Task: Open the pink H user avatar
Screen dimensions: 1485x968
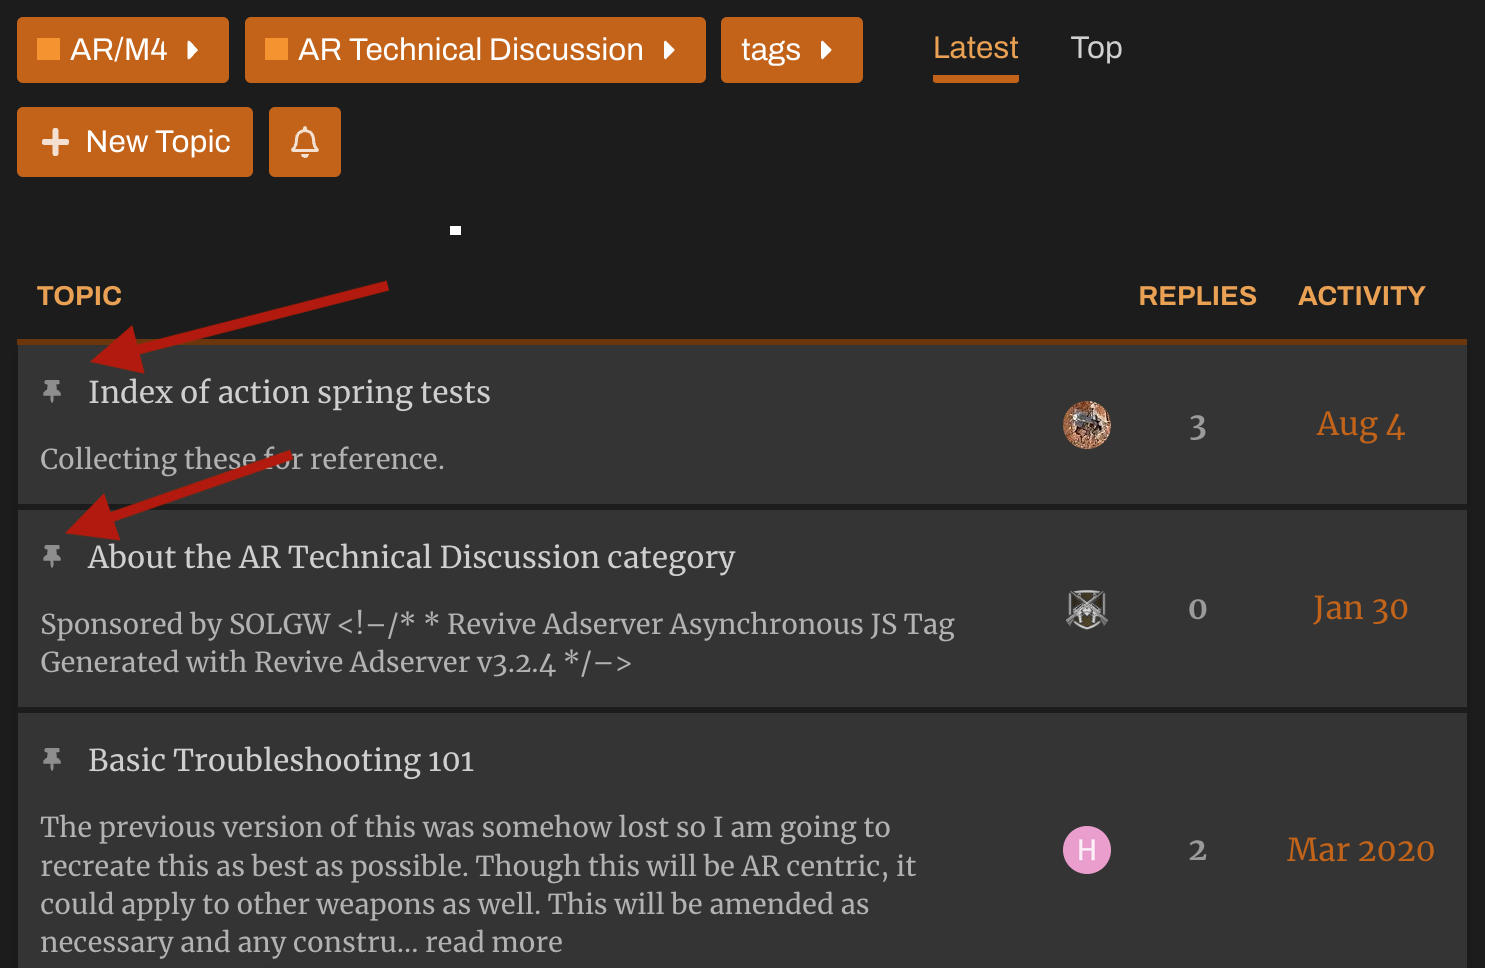Action: point(1086,850)
